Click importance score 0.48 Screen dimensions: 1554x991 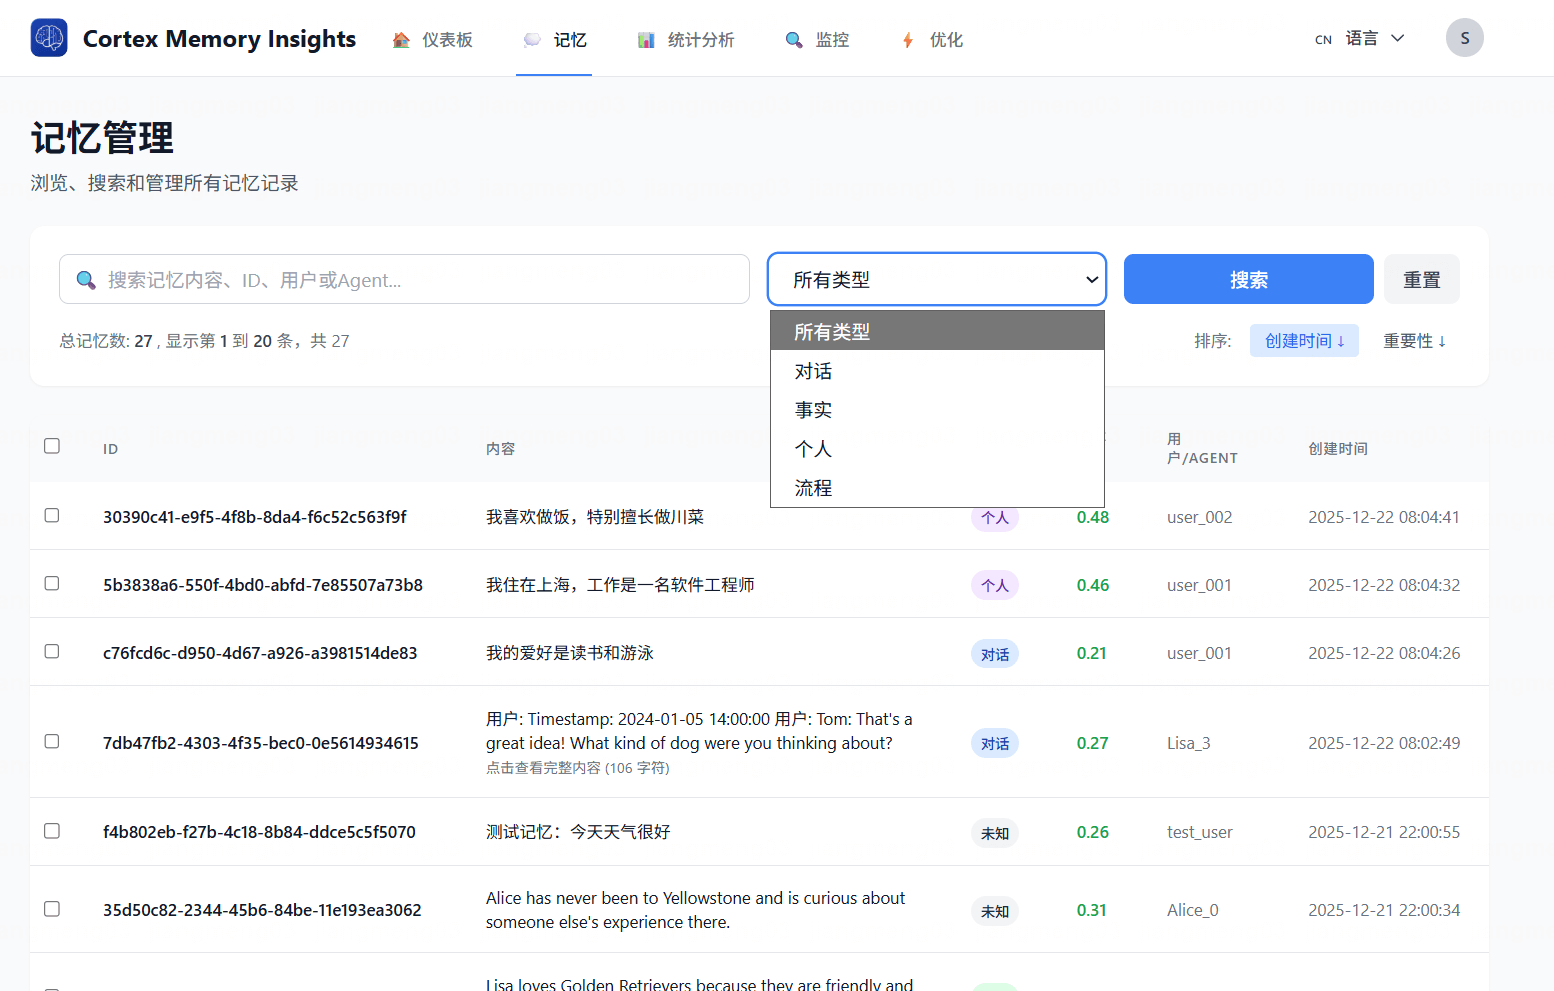[1093, 517]
